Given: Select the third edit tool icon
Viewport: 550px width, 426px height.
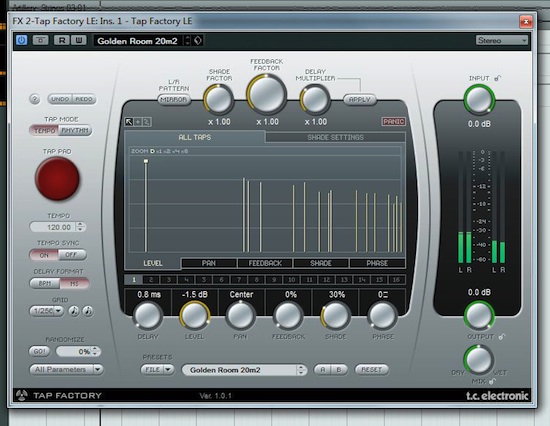Looking at the screenshot, I should pos(147,122).
